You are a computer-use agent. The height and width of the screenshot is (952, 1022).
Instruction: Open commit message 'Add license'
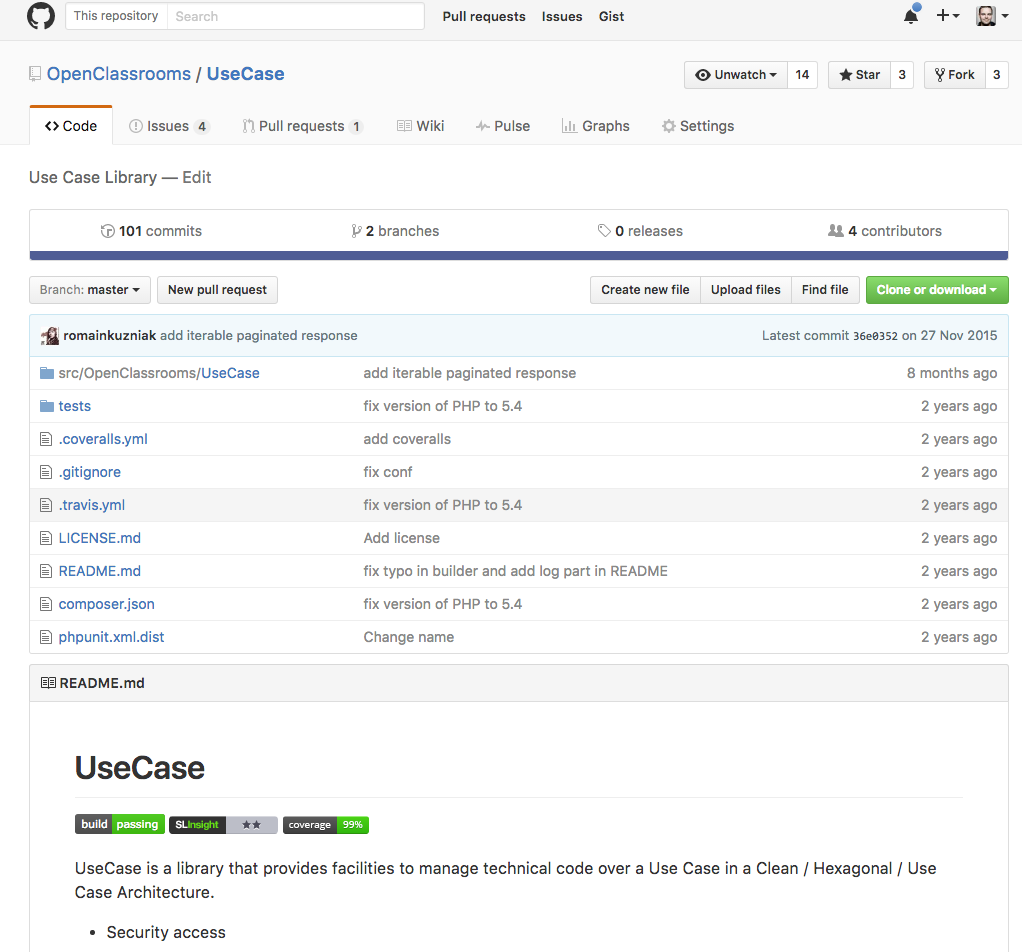(x=402, y=538)
